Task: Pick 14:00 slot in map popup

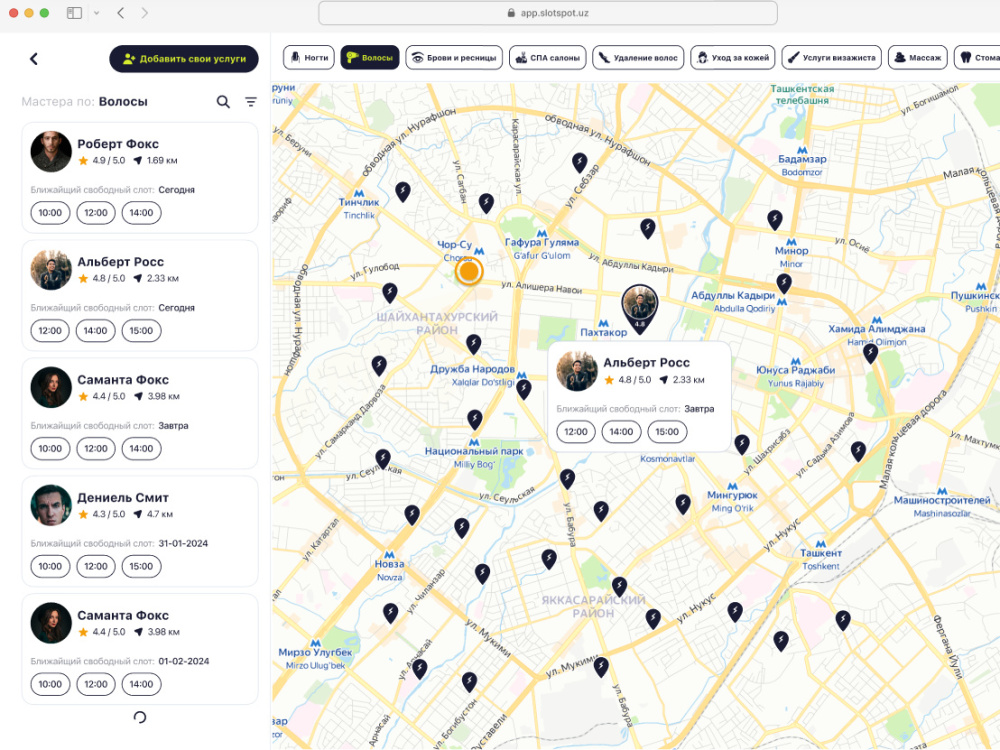Action: (621, 432)
